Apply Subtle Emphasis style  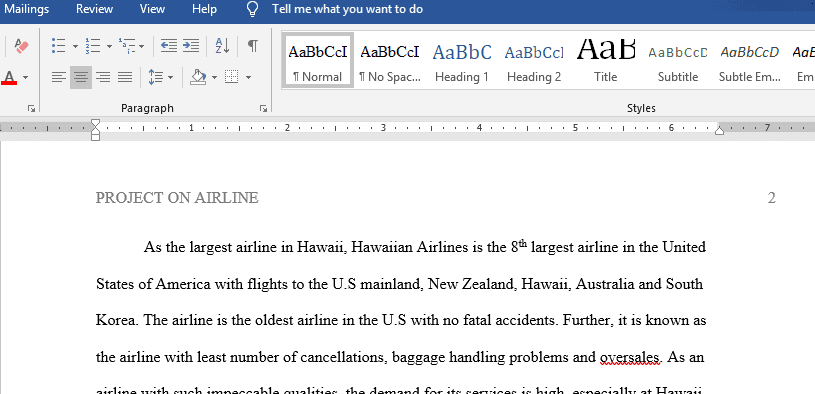pos(750,61)
